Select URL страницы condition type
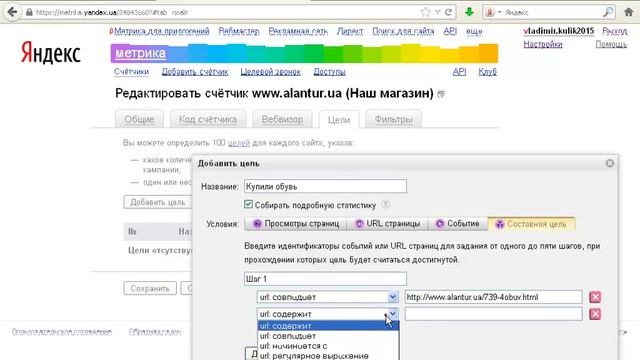Viewport: 640px width, 360px height. (x=387, y=224)
